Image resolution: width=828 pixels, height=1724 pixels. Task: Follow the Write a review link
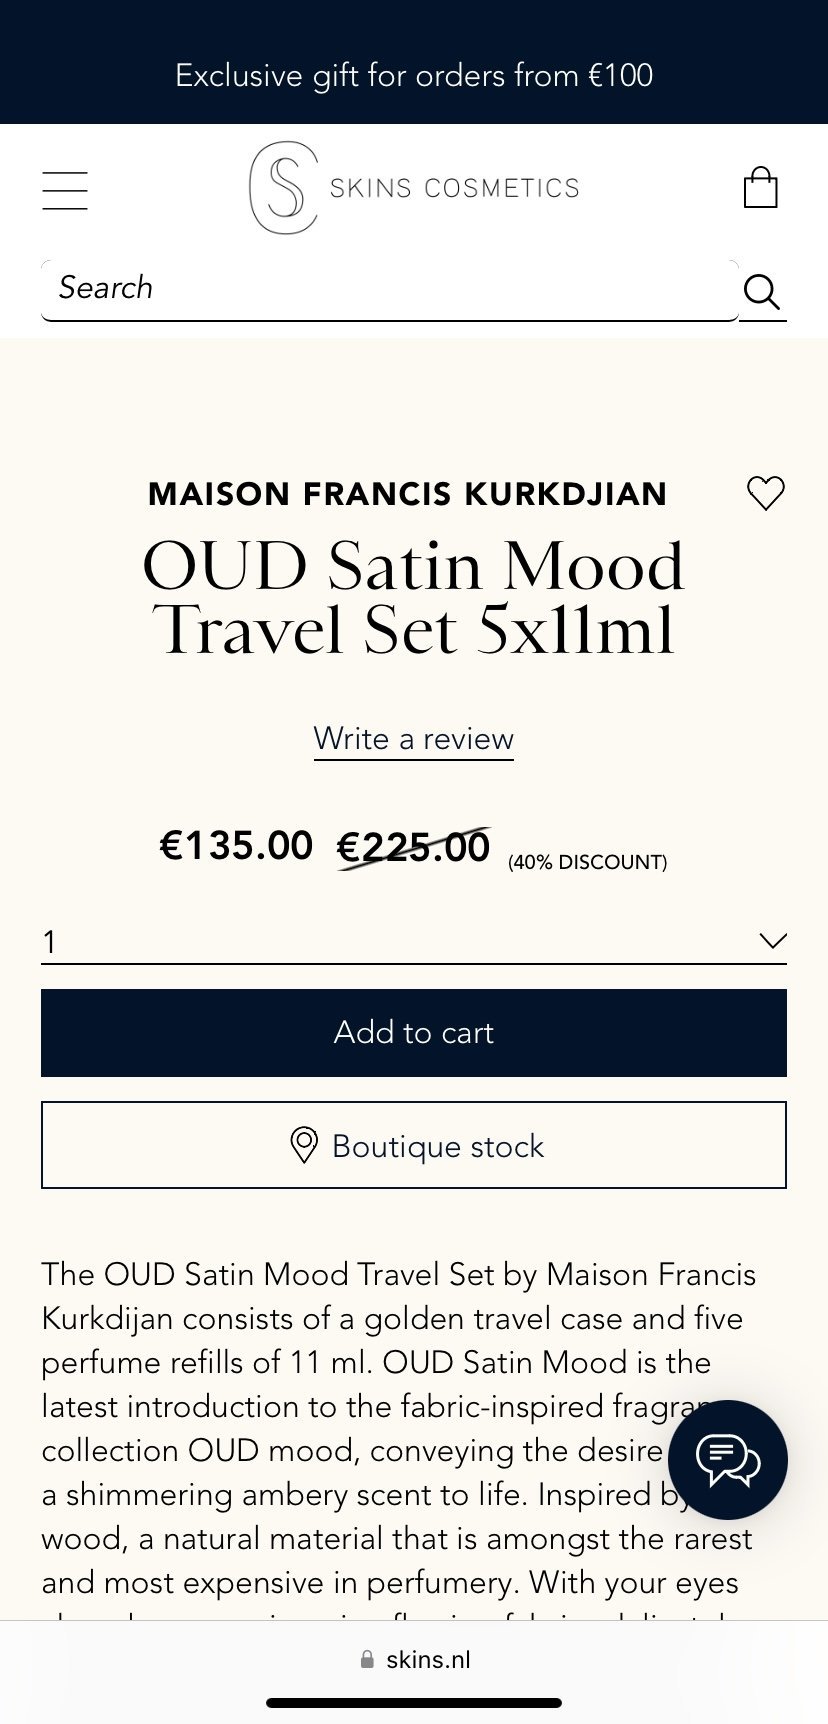(414, 739)
